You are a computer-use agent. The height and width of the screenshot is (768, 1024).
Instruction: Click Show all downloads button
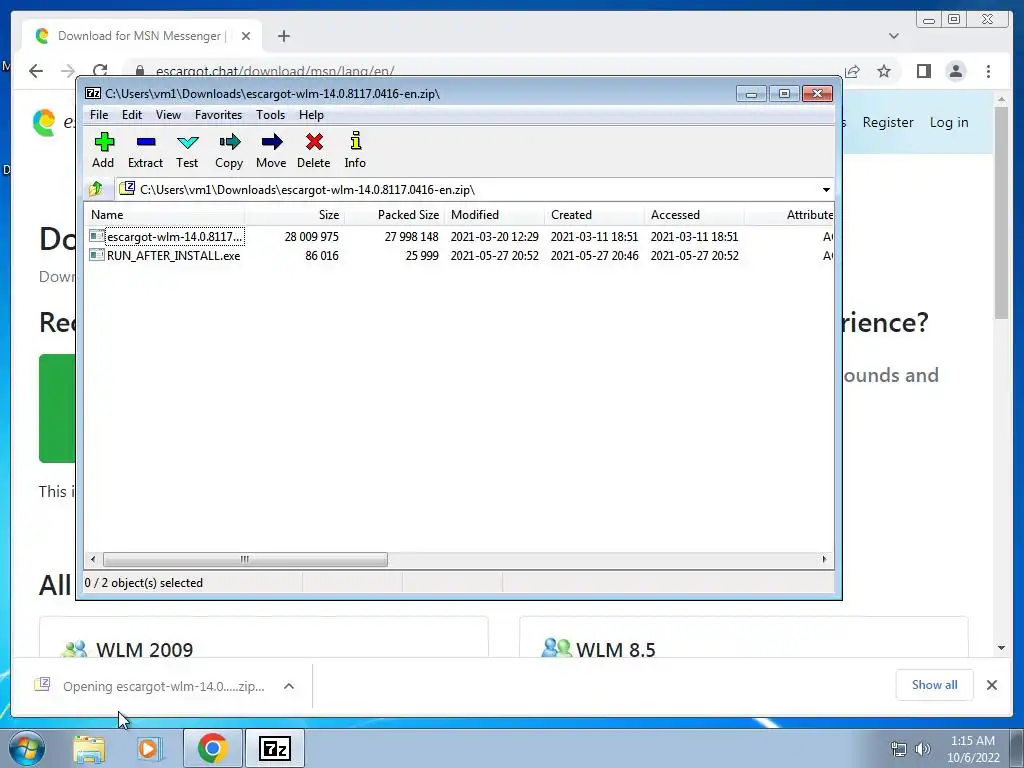[935, 684]
